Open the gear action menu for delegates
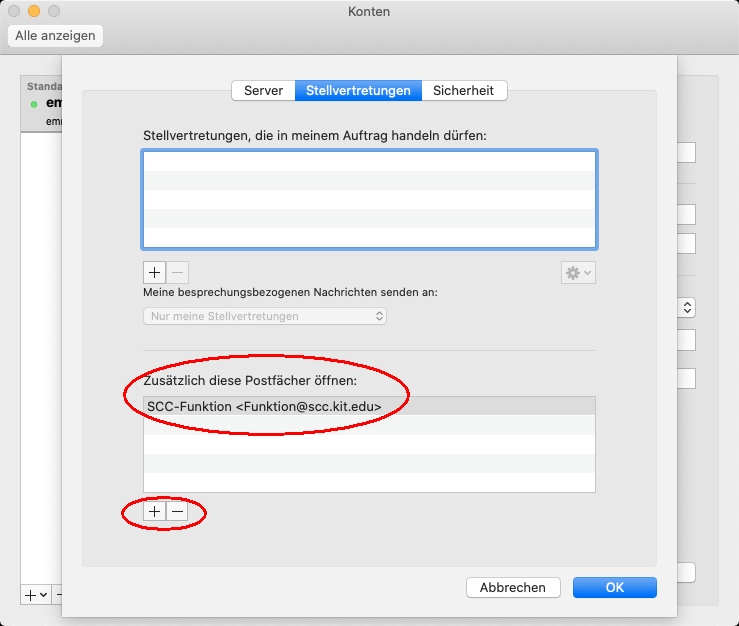This screenshot has width=739, height=626. tap(578, 272)
